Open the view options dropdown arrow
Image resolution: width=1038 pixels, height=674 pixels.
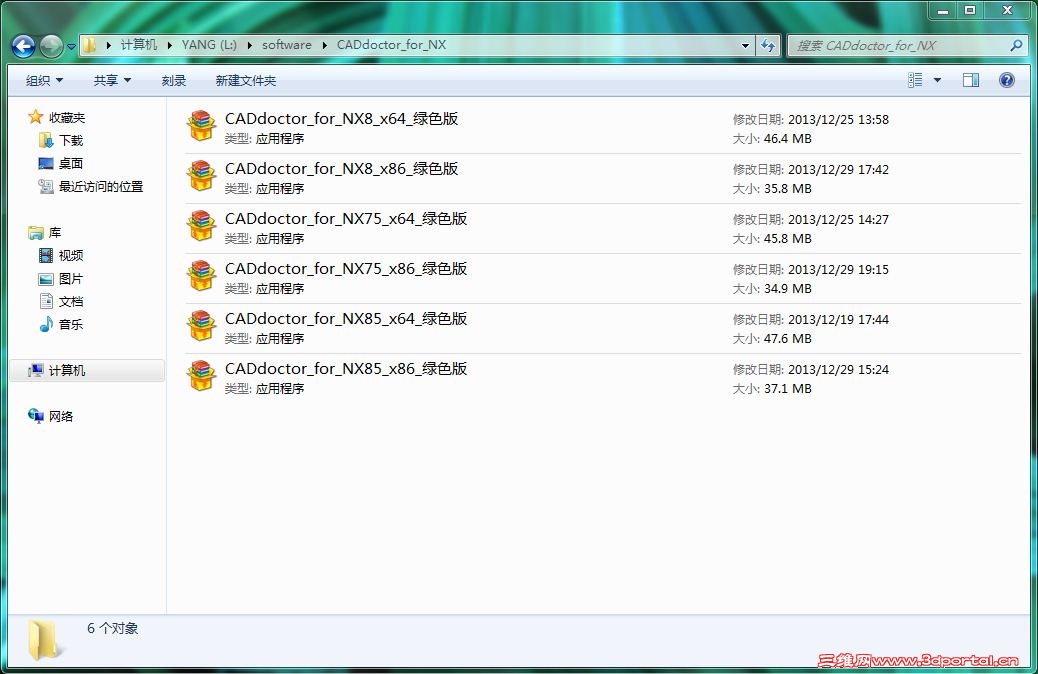(937, 80)
